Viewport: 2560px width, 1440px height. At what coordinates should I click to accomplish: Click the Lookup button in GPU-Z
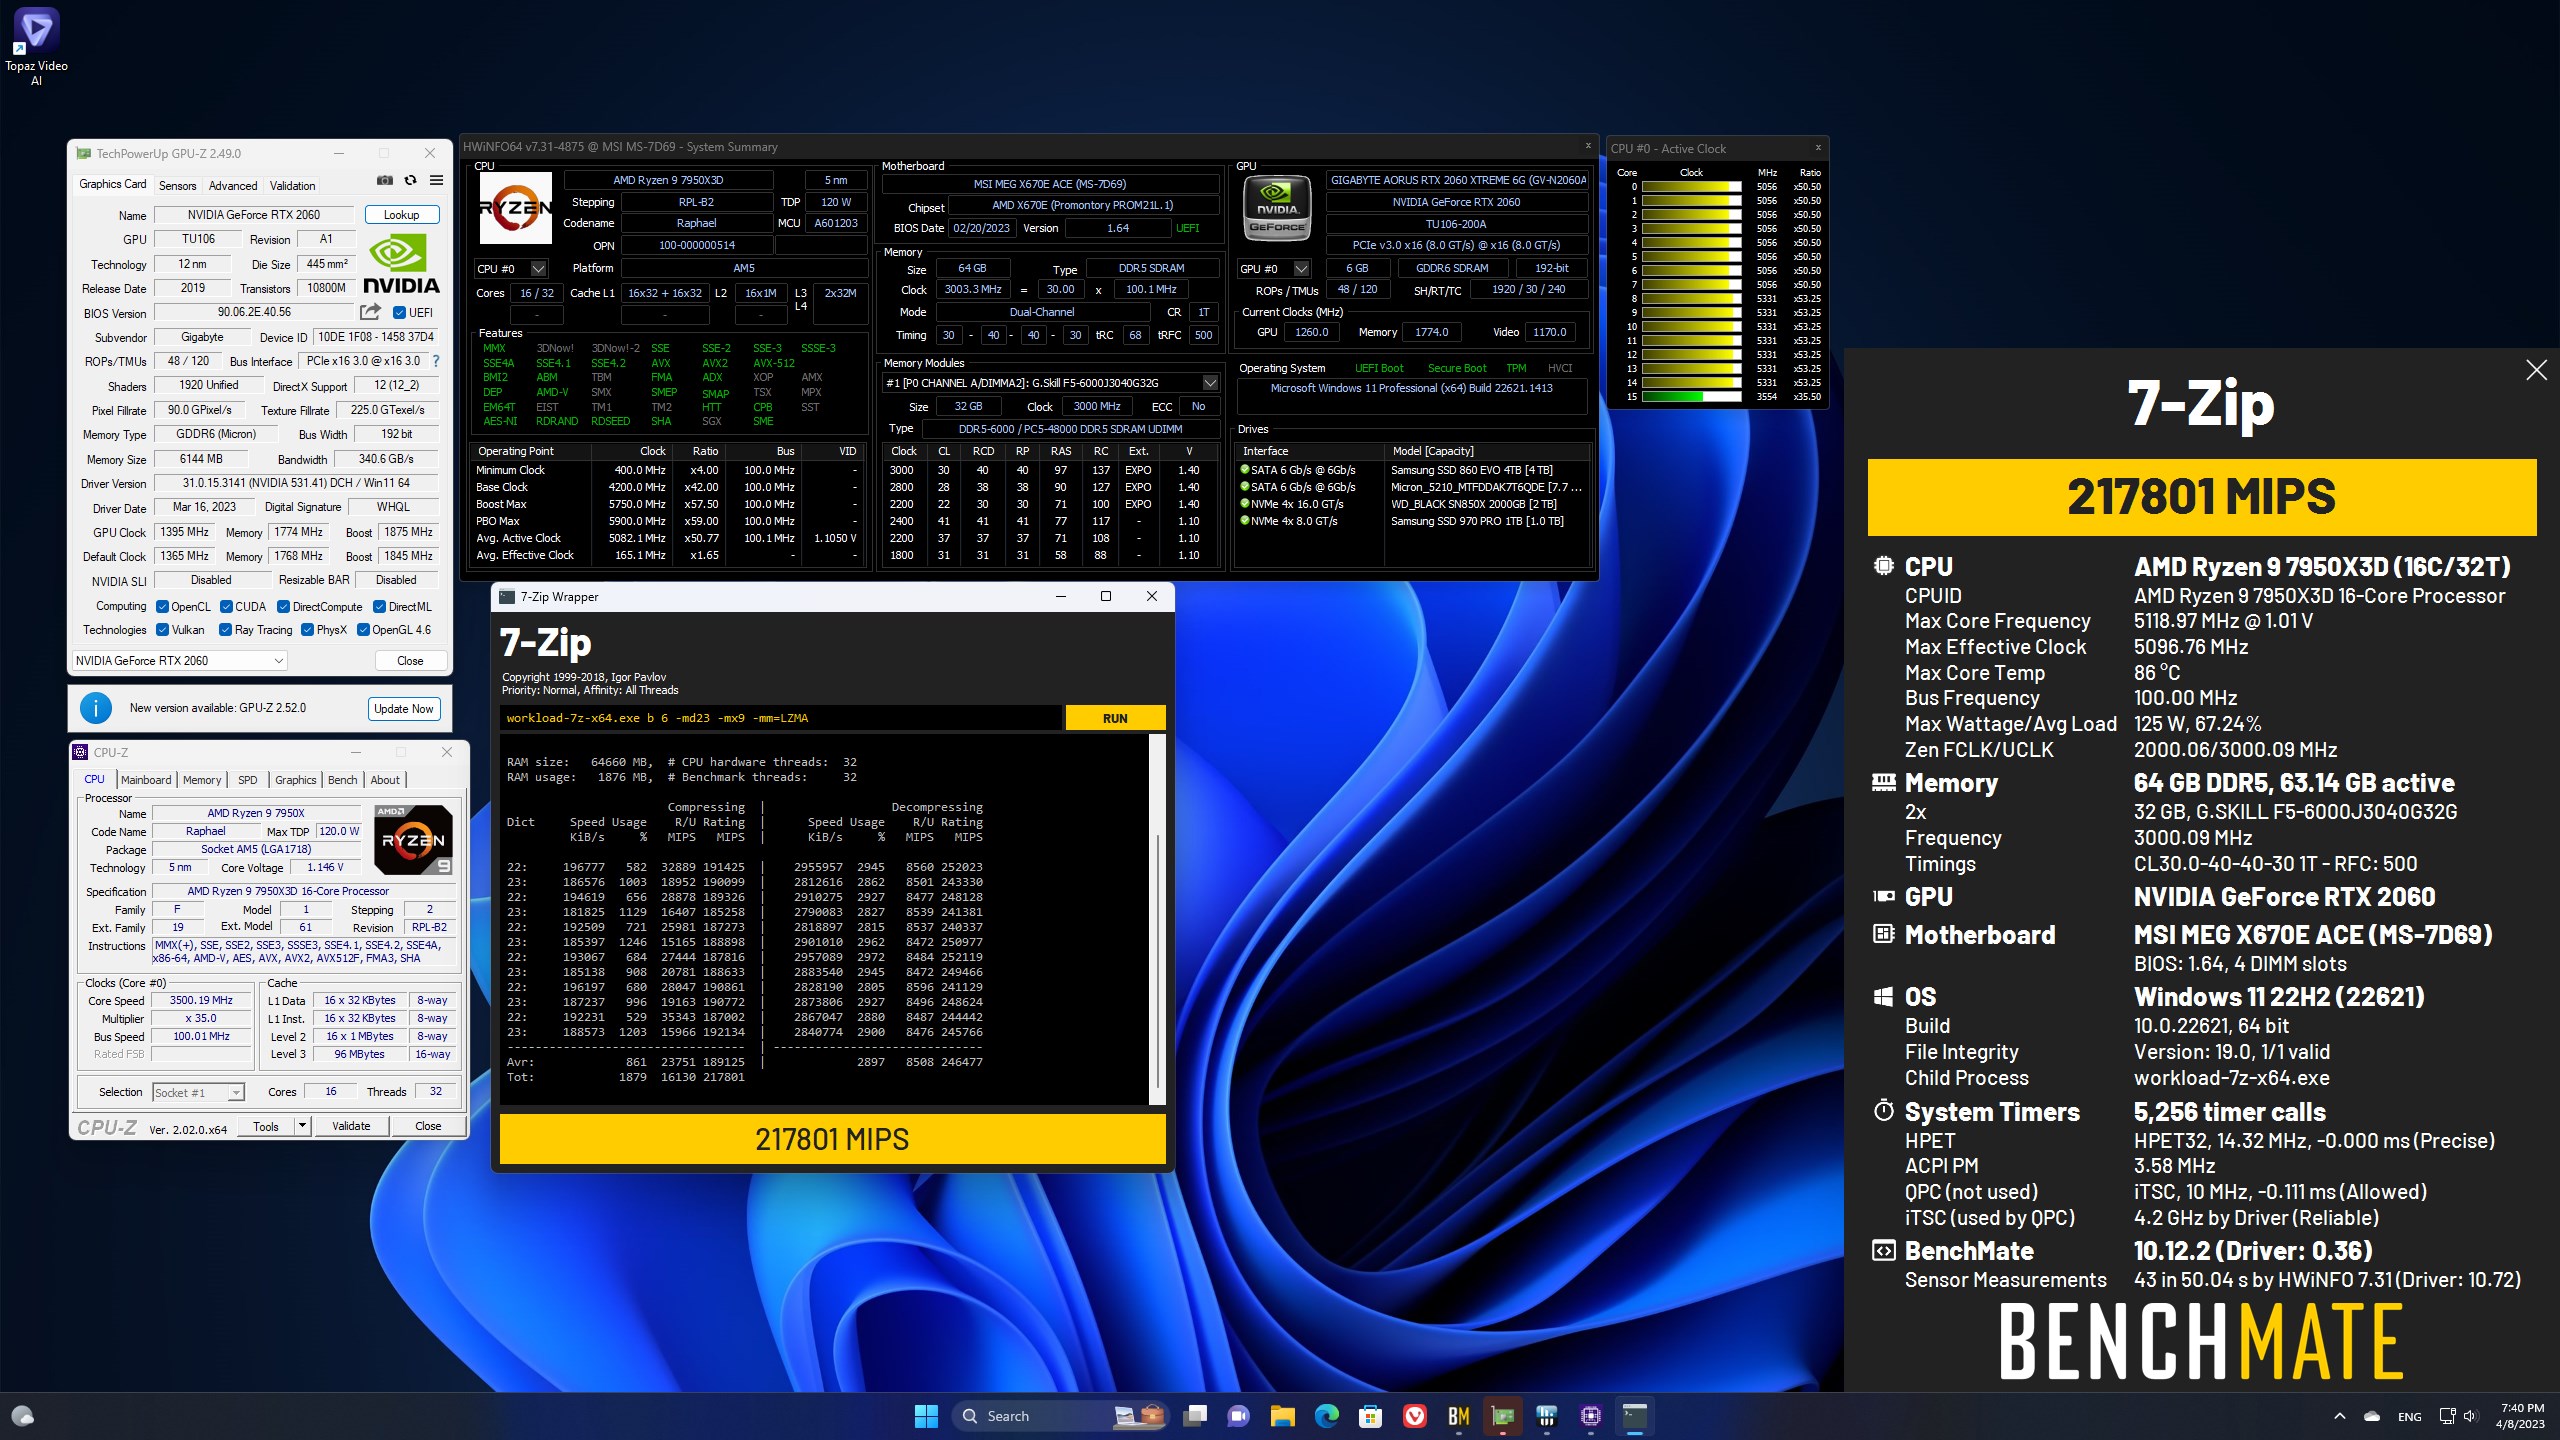[402, 215]
